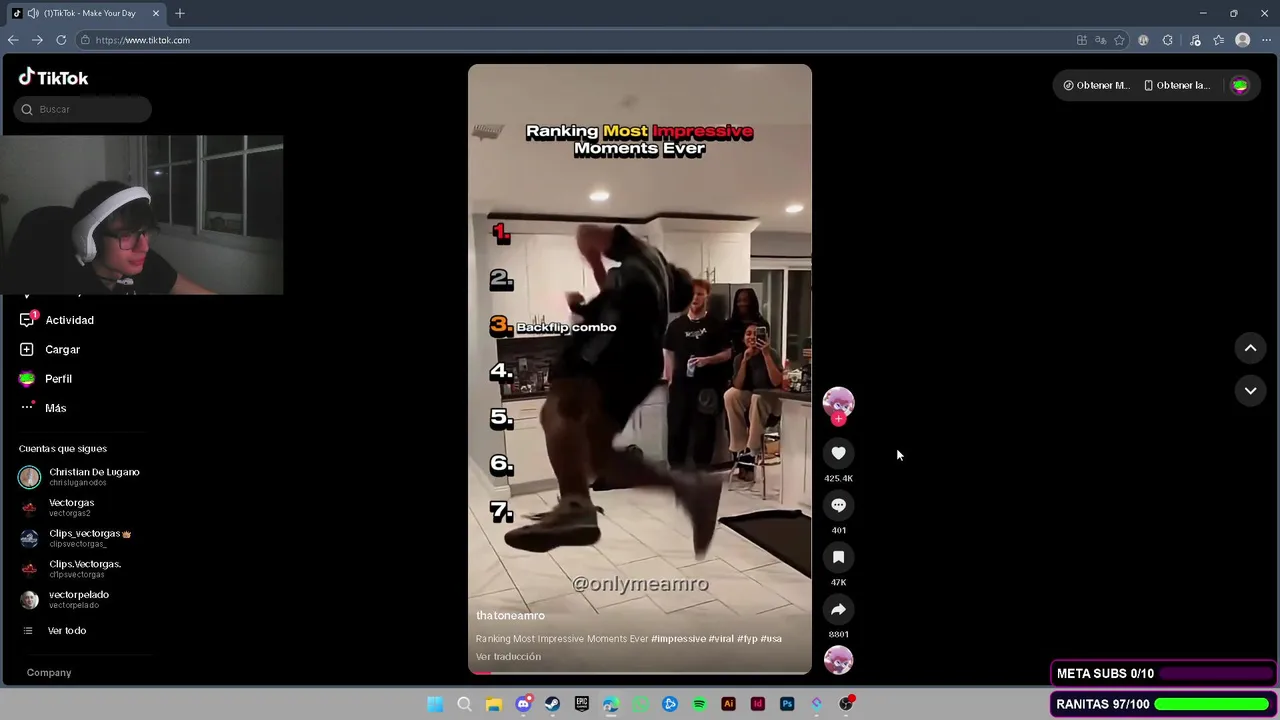This screenshot has width=1280, height=720.
Task: Click the address bar URL
Action: tap(142, 40)
